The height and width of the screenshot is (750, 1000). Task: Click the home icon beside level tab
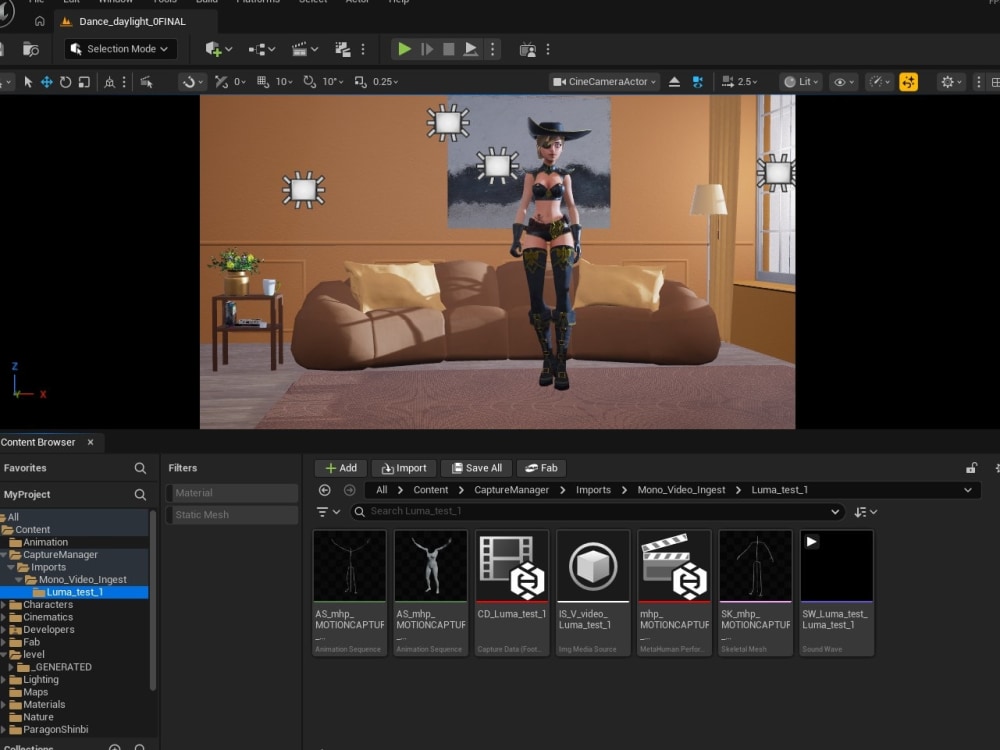[x=40, y=22]
